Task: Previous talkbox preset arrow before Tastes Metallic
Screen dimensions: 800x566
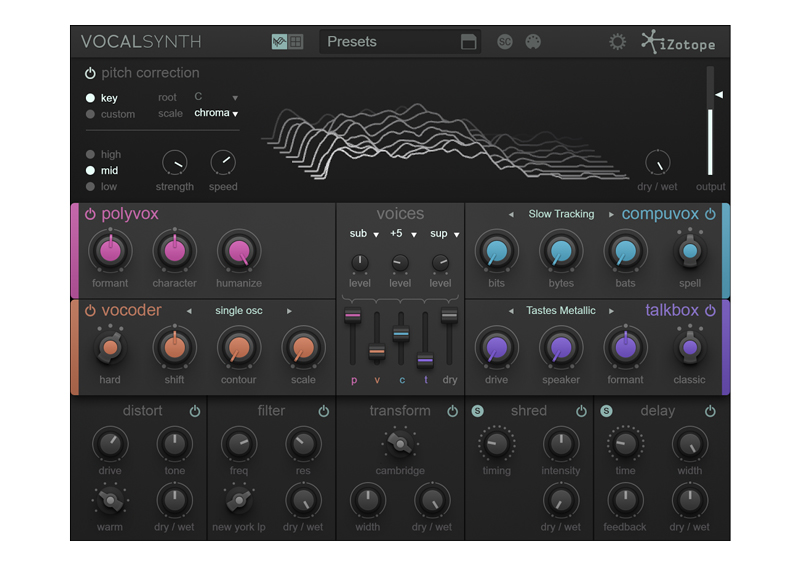Action: (x=511, y=311)
